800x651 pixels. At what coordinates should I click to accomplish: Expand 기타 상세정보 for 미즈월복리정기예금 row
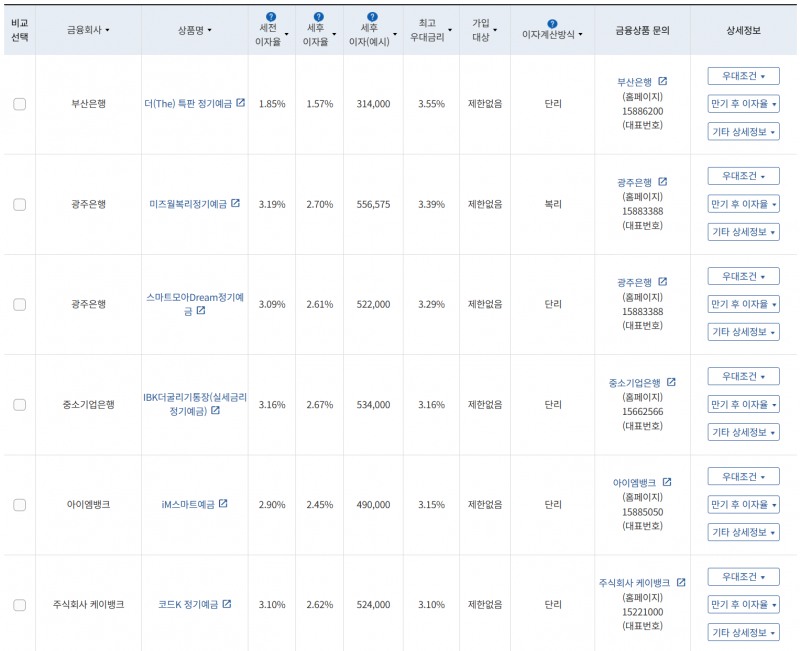[743, 232]
